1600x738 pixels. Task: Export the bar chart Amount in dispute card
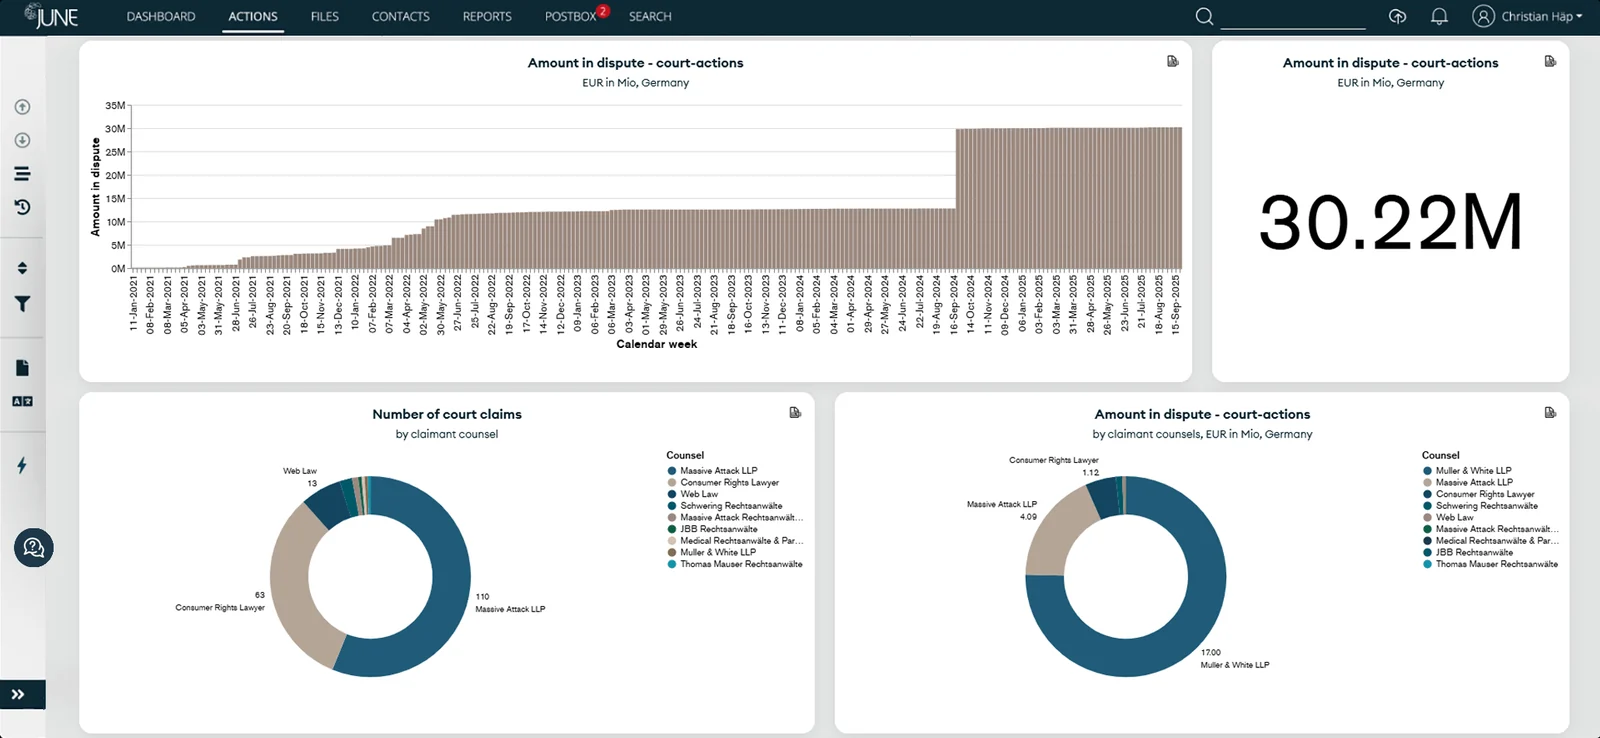[1173, 62]
